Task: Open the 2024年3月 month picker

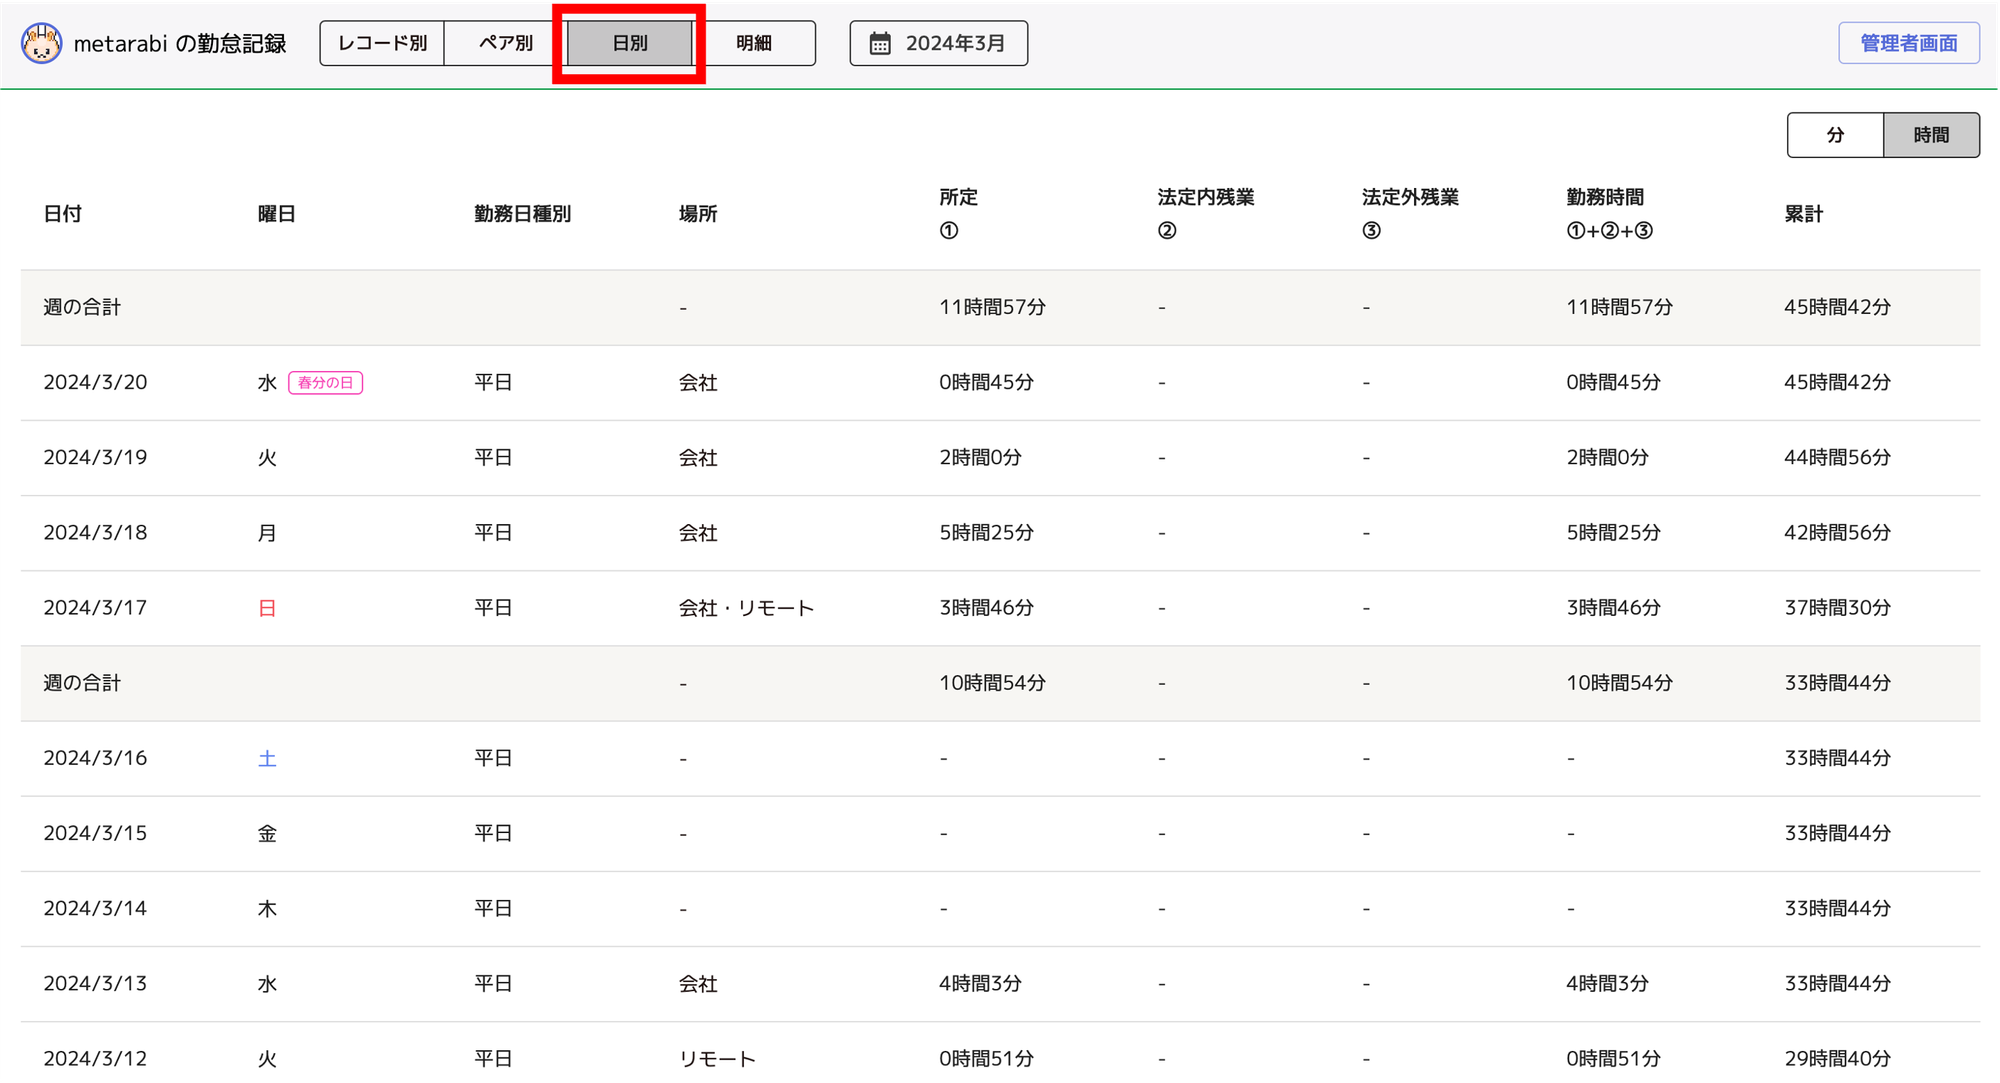Action: point(939,43)
